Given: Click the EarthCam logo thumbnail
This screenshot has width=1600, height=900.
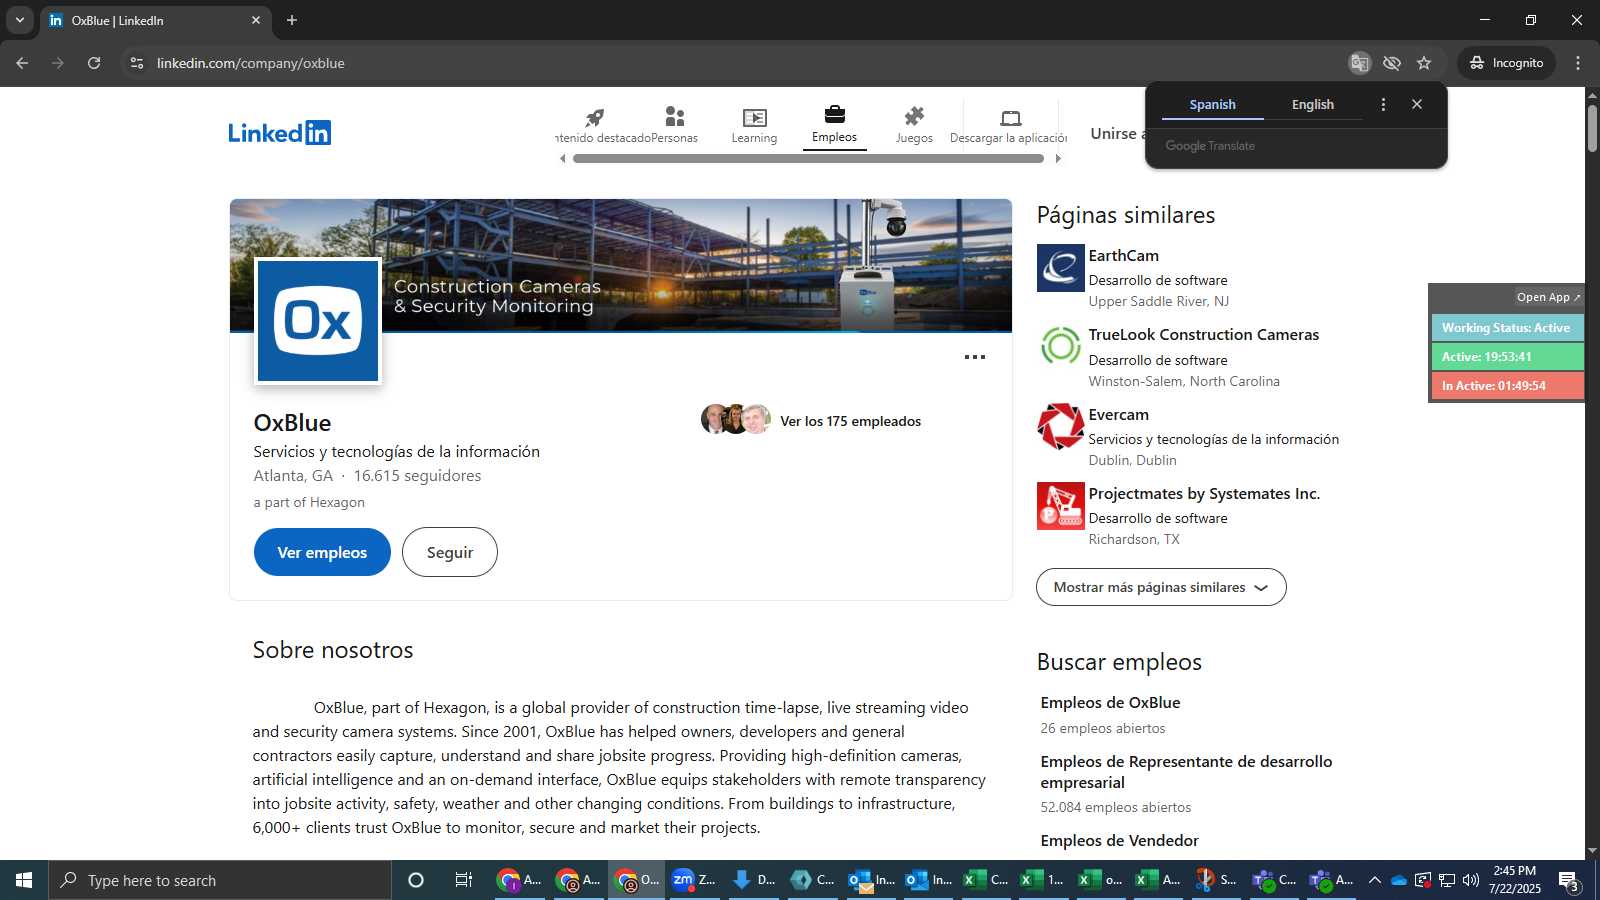Looking at the screenshot, I should coord(1061,268).
